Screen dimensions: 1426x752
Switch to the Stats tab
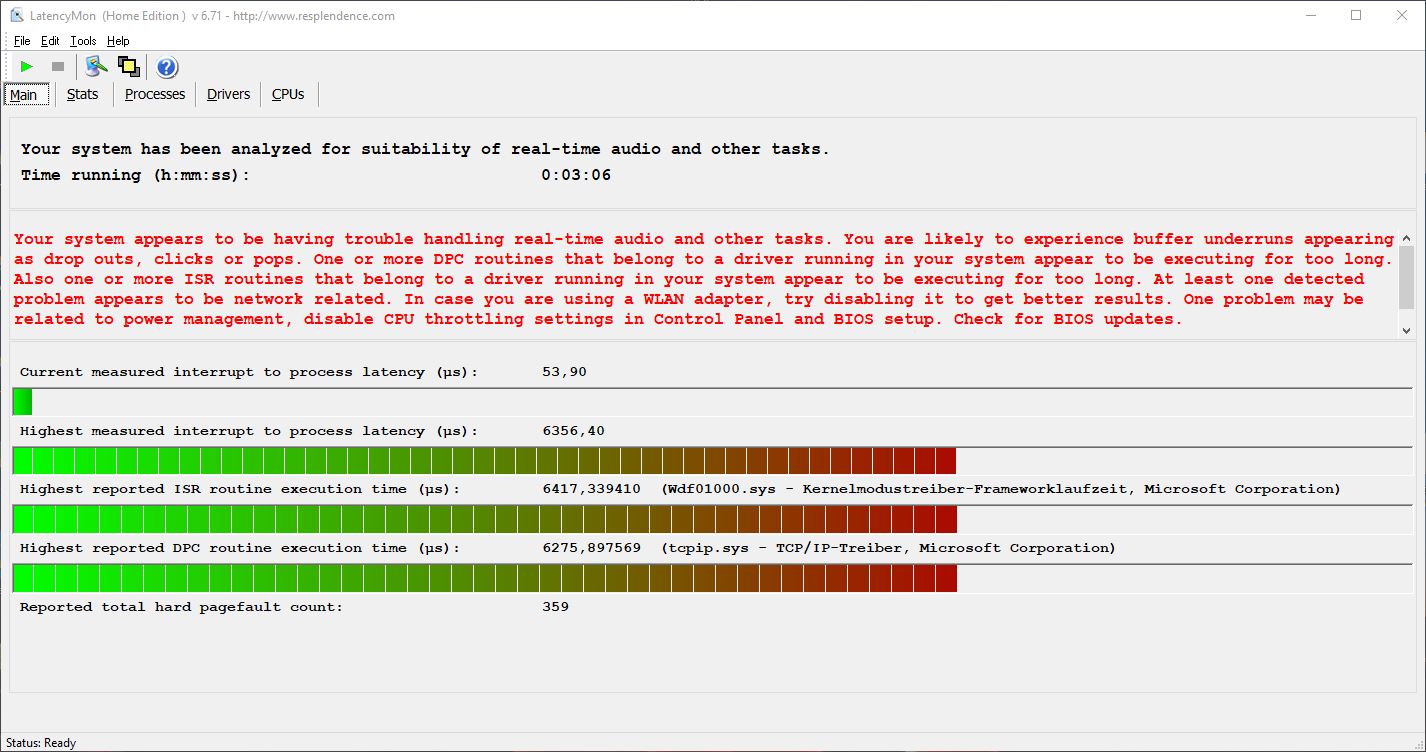pos(83,94)
